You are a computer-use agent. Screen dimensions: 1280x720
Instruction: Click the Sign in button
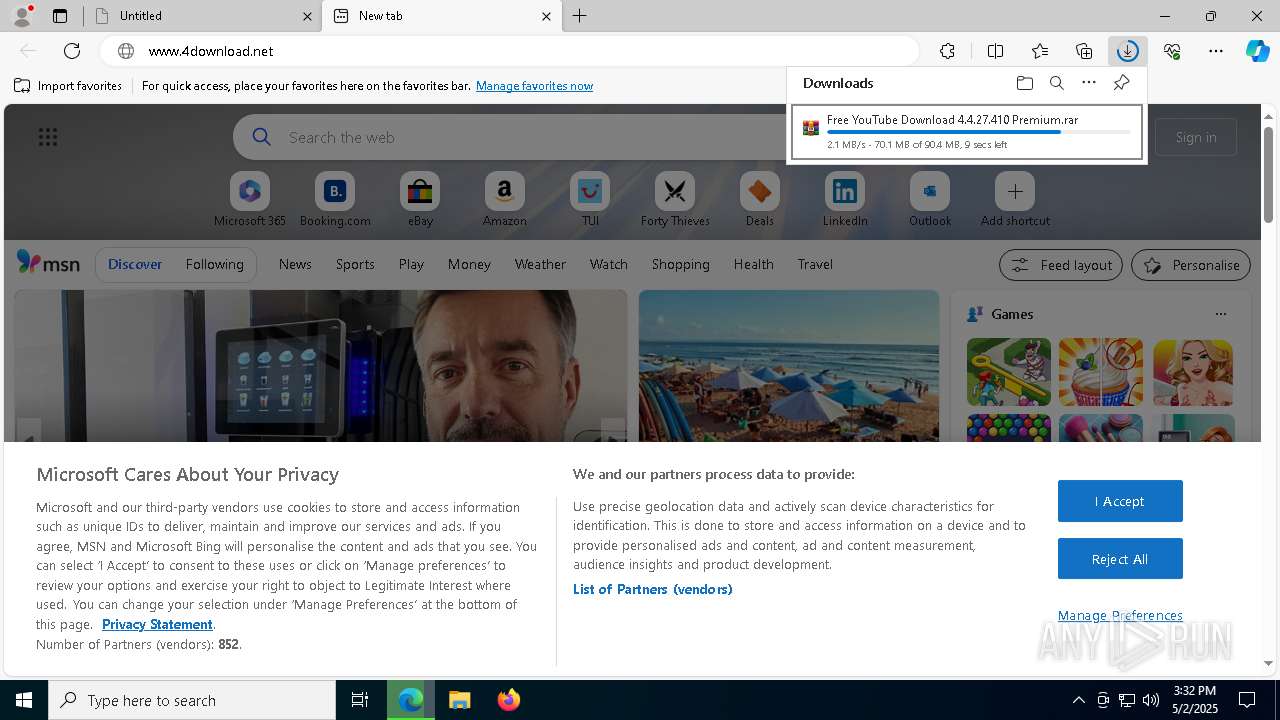[x=1196, y=137]
